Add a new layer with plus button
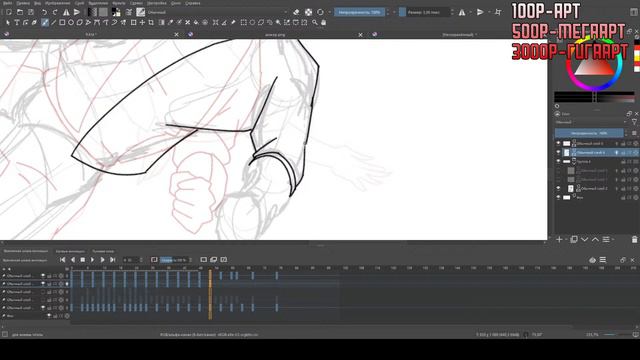This screenshot has width=640, height=360. click(559, 240)
